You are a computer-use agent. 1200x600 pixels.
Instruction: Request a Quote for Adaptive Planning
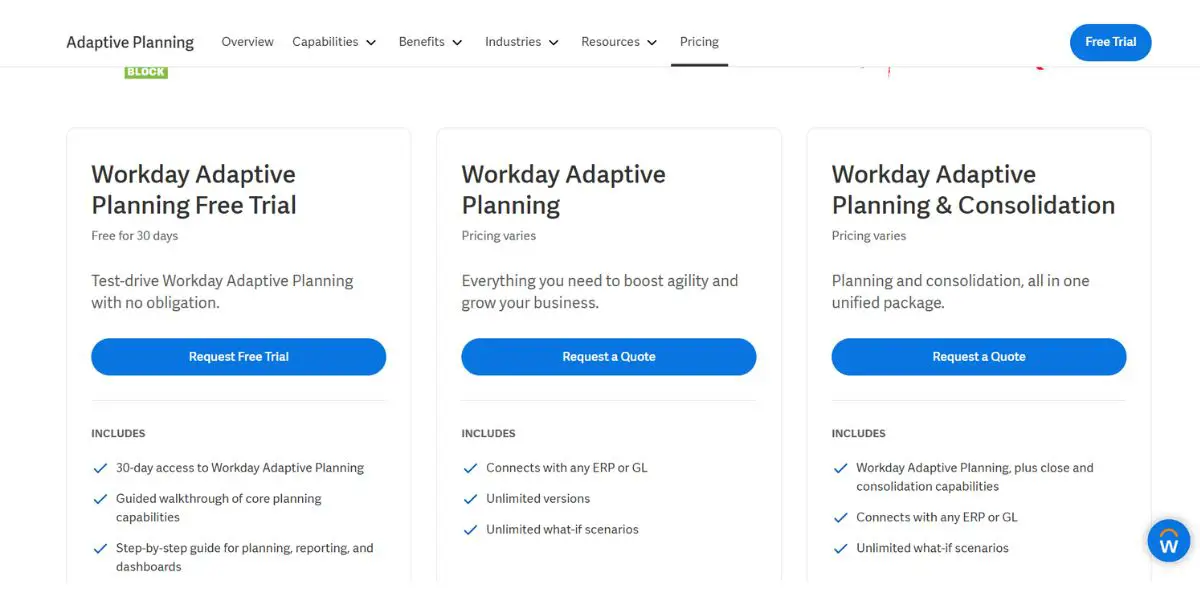point(608,357)
